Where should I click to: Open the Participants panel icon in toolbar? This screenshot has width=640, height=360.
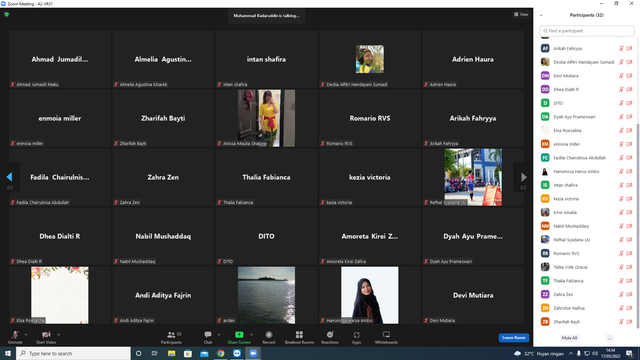point(171,335)
